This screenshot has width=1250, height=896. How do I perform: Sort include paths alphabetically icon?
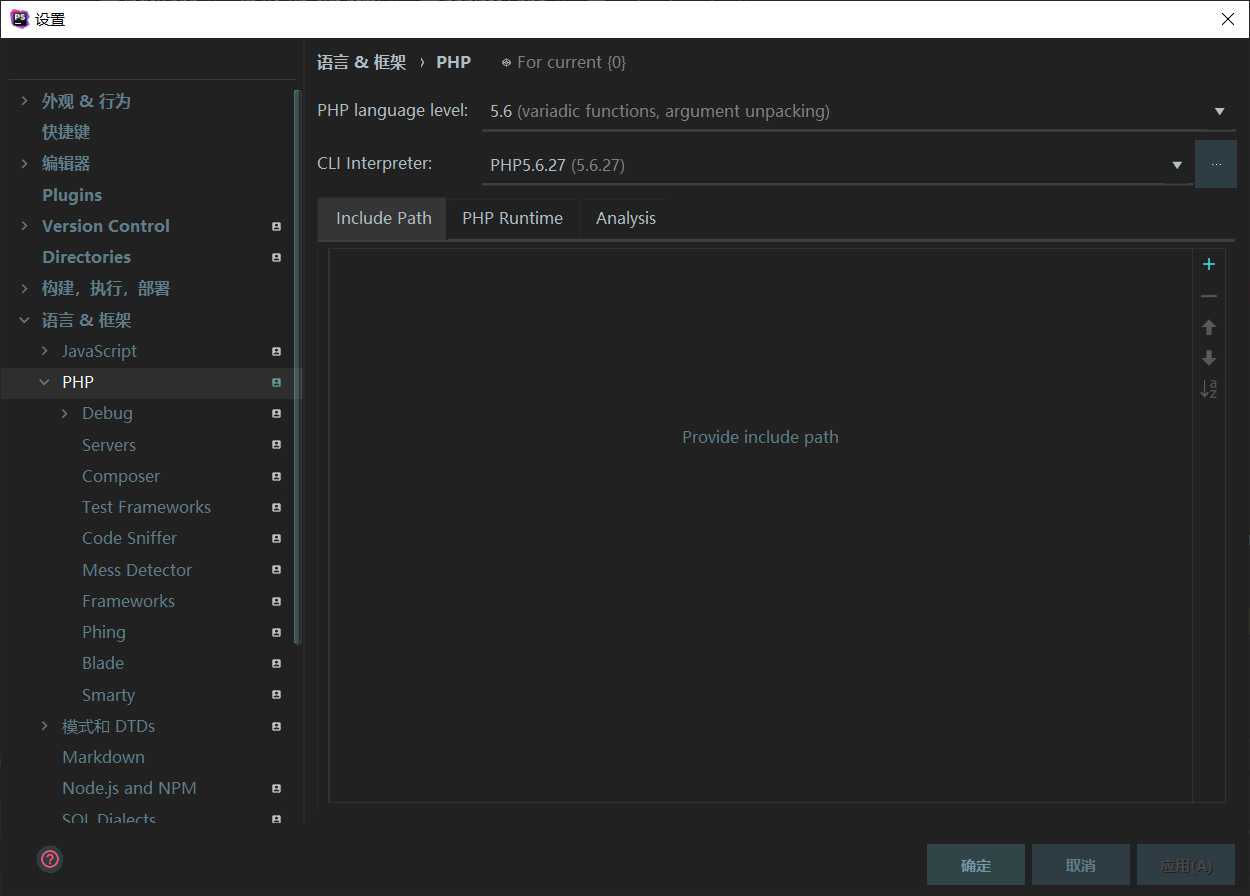(x=1209, y=389)
